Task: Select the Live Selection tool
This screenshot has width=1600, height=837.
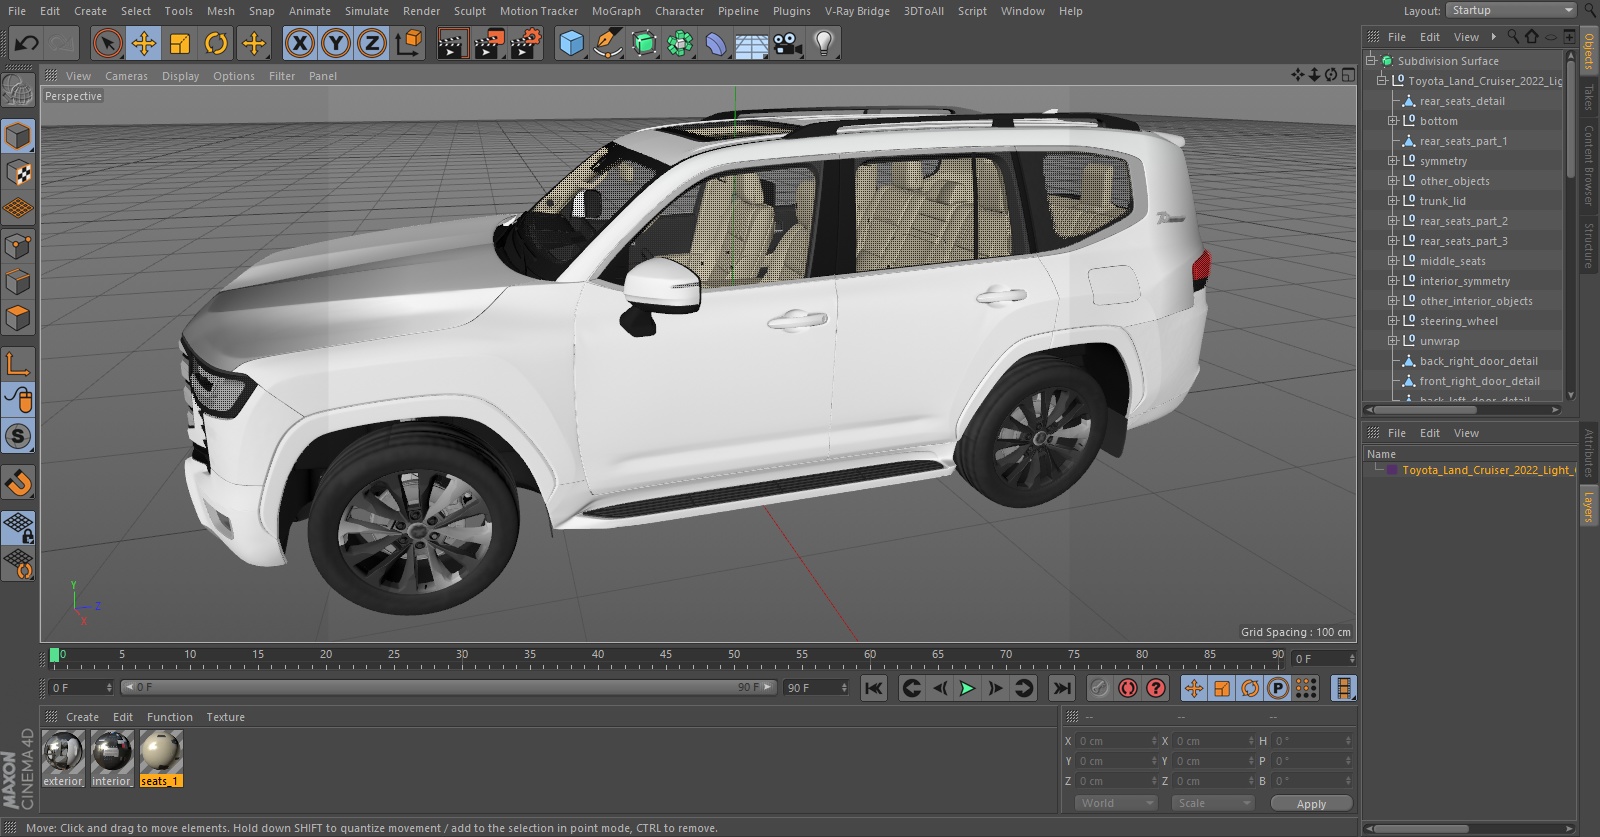Action: (x=108, y=43)
